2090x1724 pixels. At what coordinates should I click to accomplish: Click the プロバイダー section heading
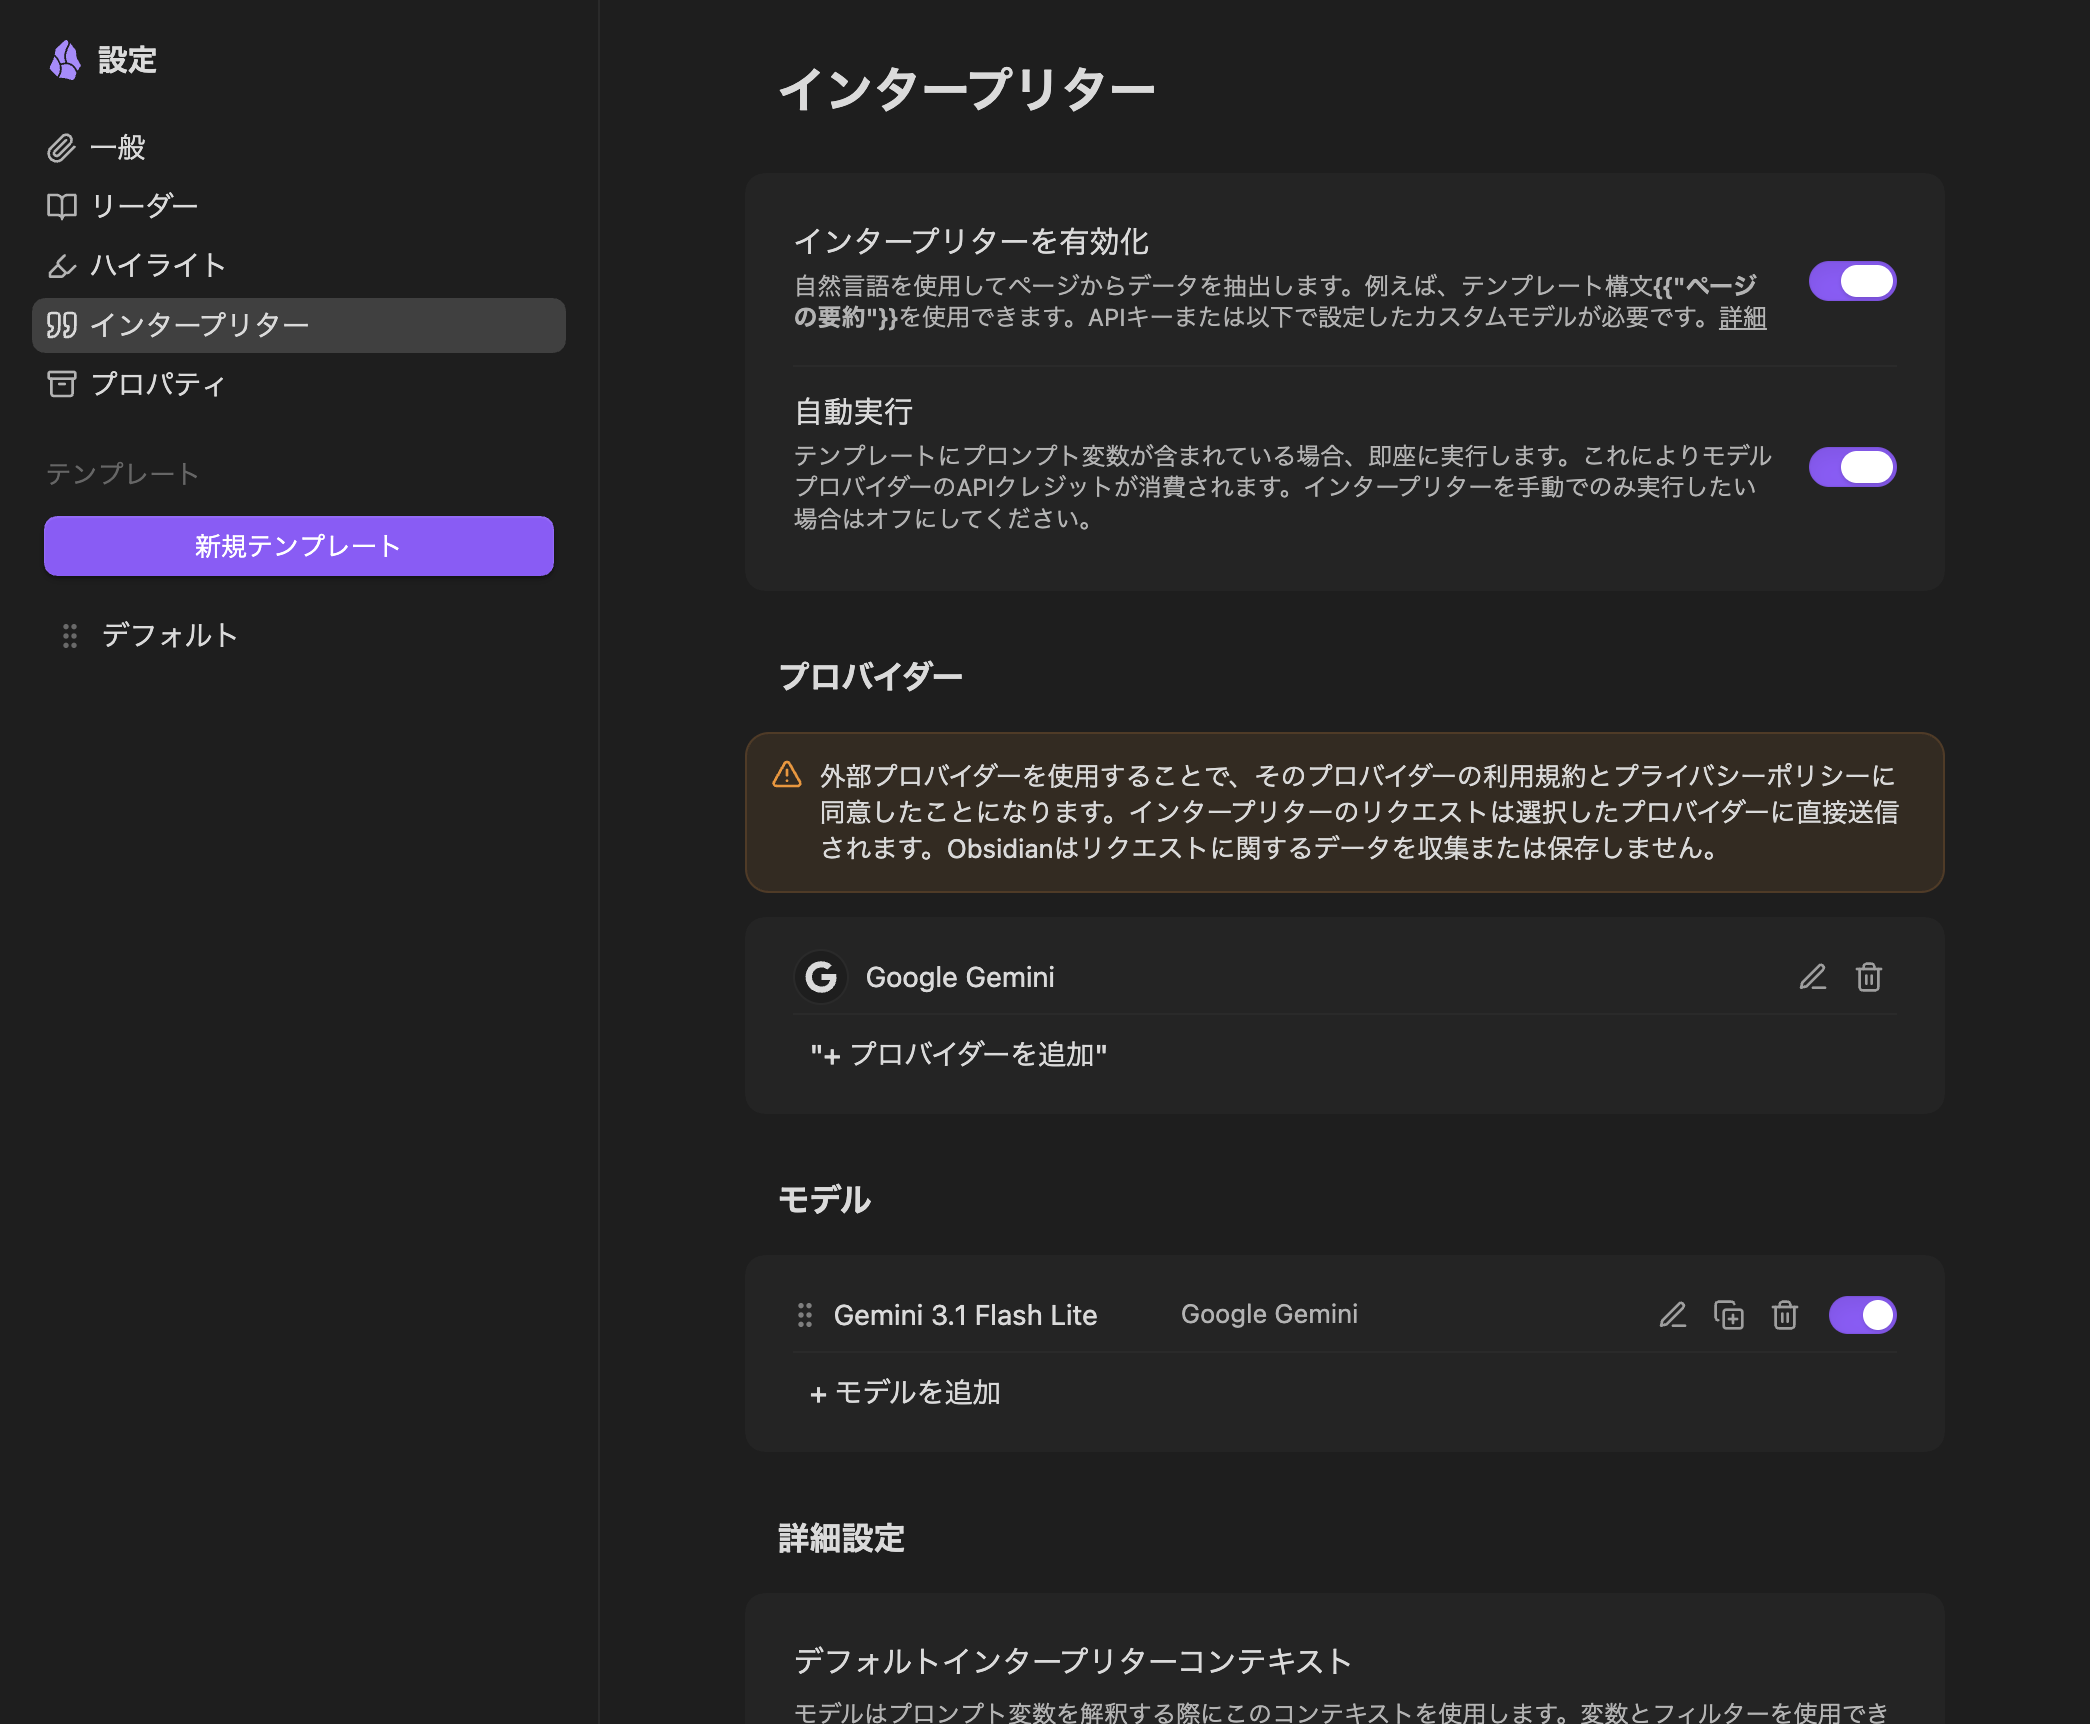coord(871,677)
